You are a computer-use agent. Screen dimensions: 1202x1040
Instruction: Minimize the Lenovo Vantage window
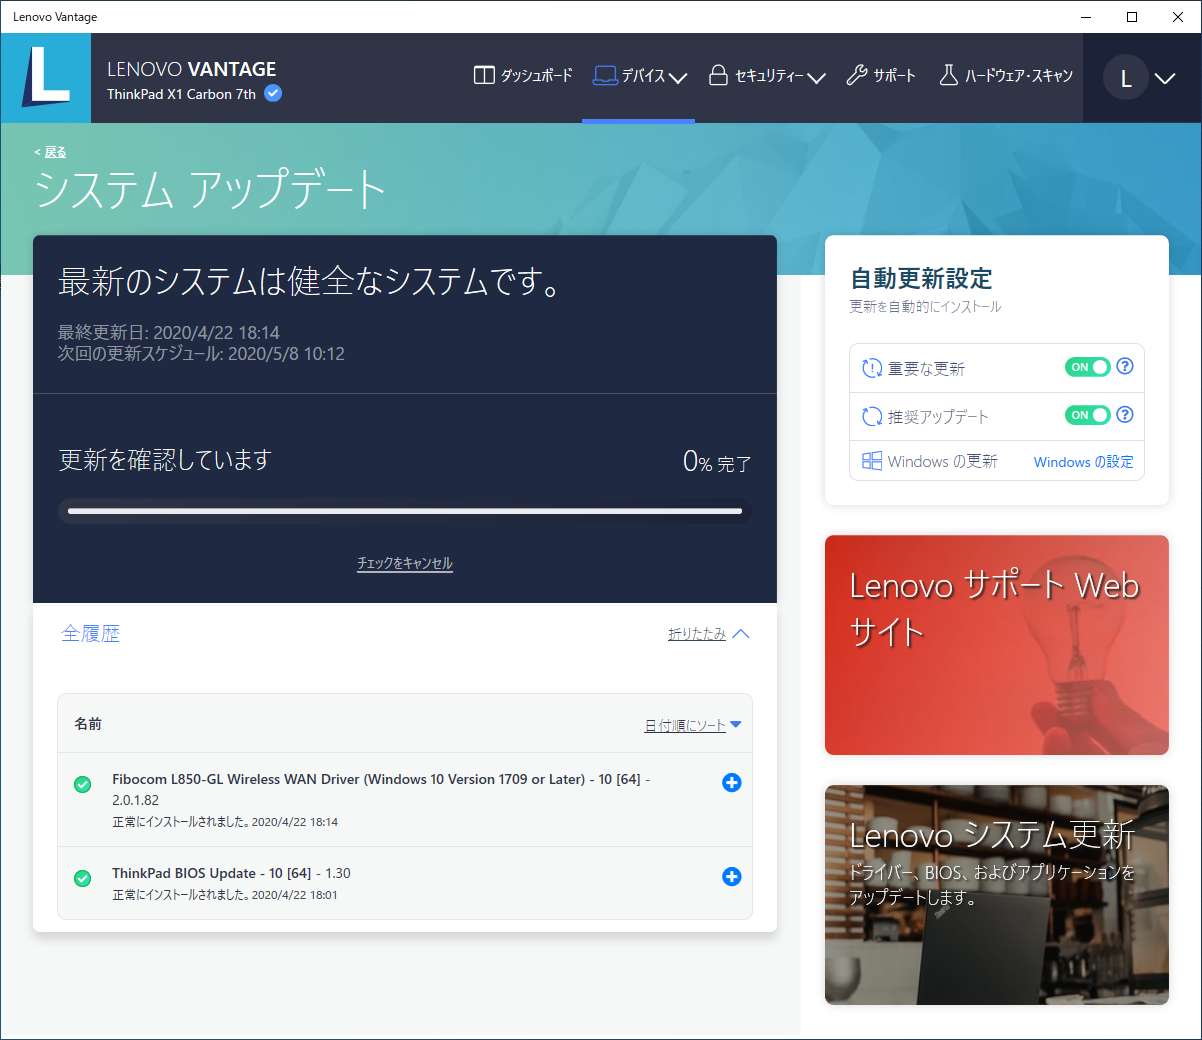point(1087,17)
